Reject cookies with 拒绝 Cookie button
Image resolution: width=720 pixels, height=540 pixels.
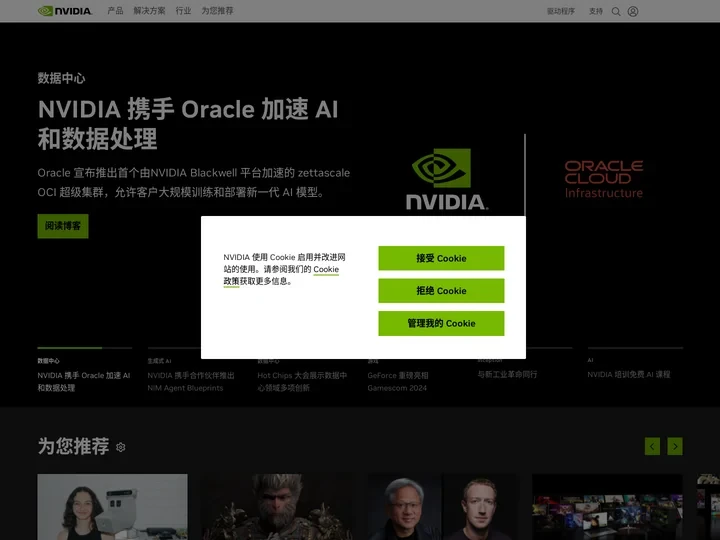coord(441,291)
